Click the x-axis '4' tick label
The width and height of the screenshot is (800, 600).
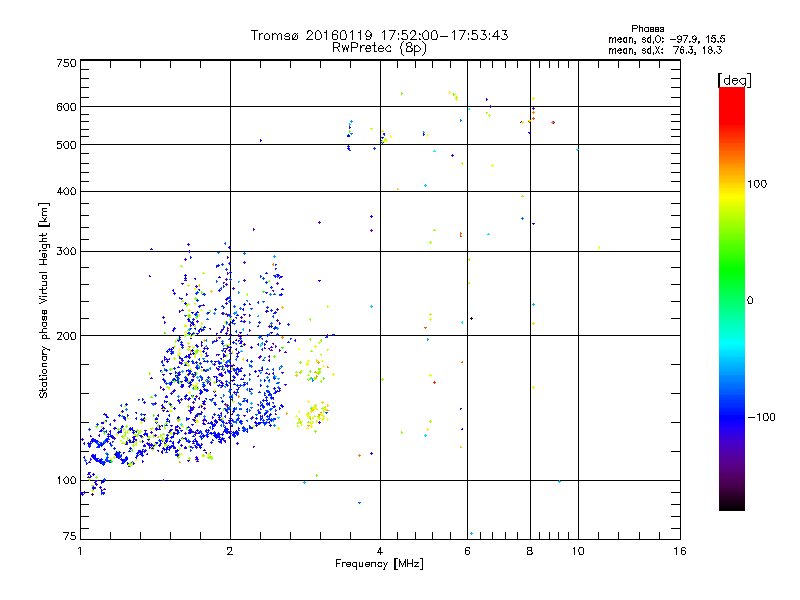[x=380, y=551]
